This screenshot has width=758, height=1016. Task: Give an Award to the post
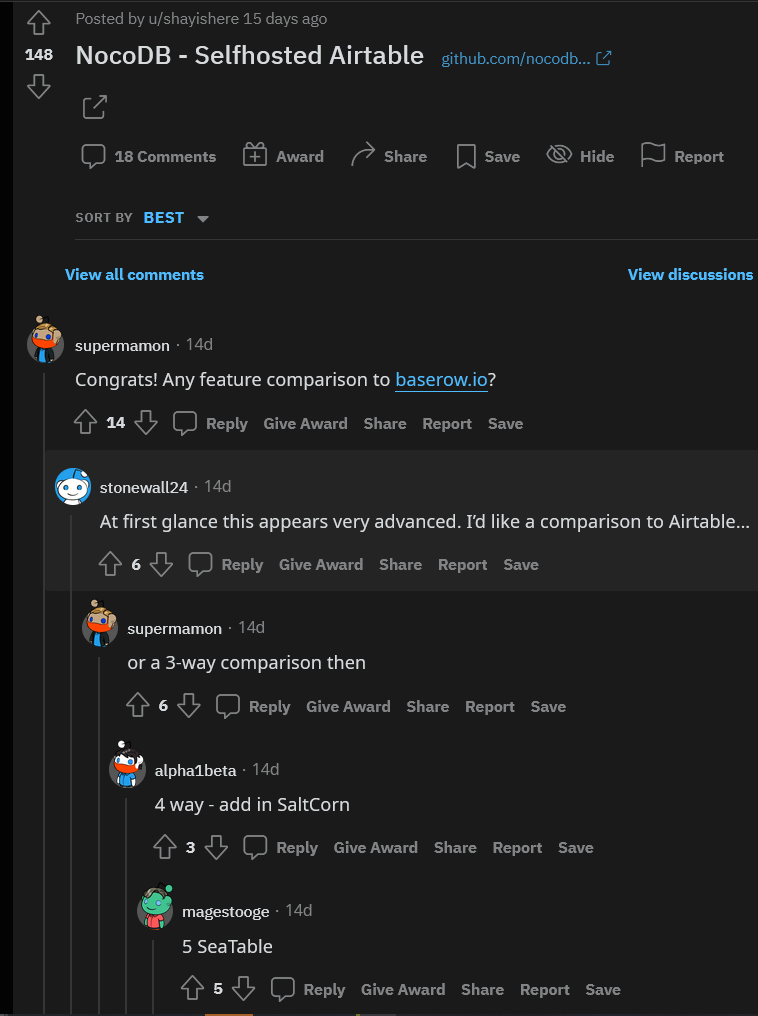tap(283, 156)
